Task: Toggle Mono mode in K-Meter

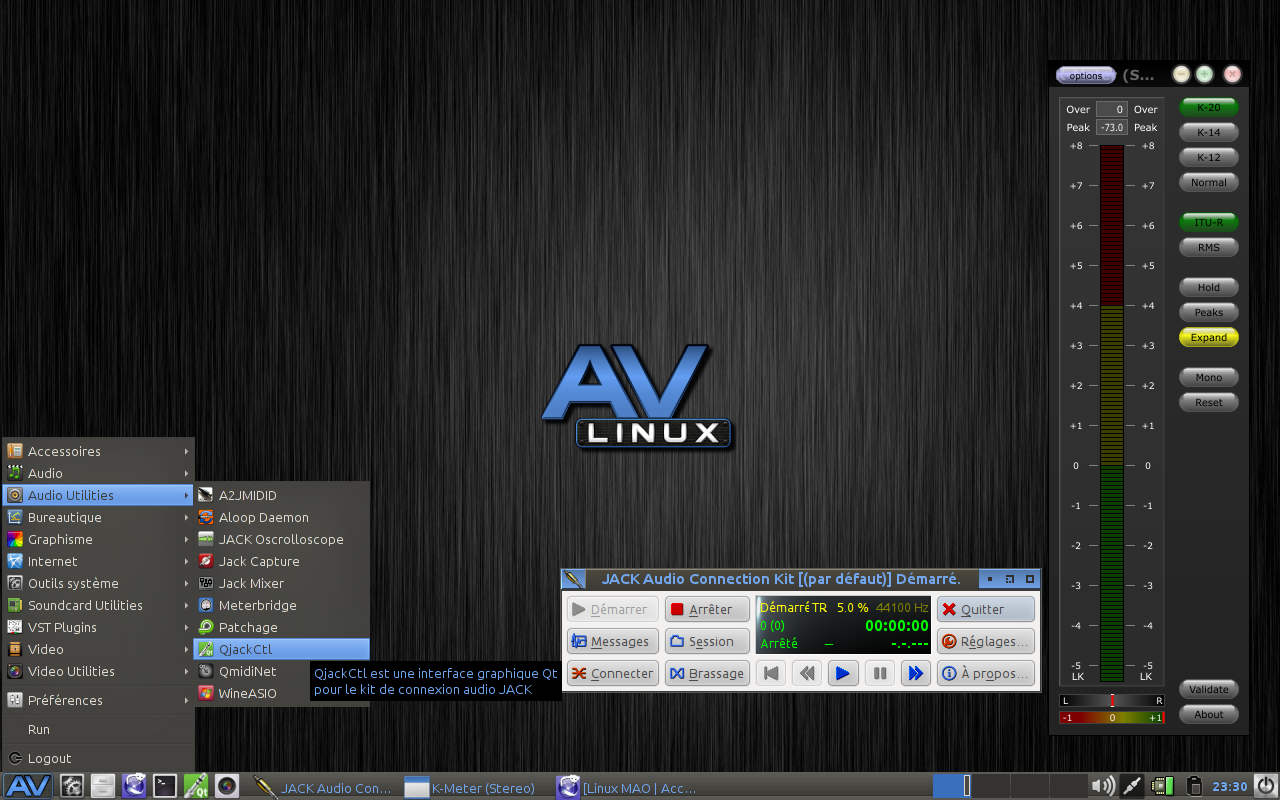Action: coord(1208,377)
